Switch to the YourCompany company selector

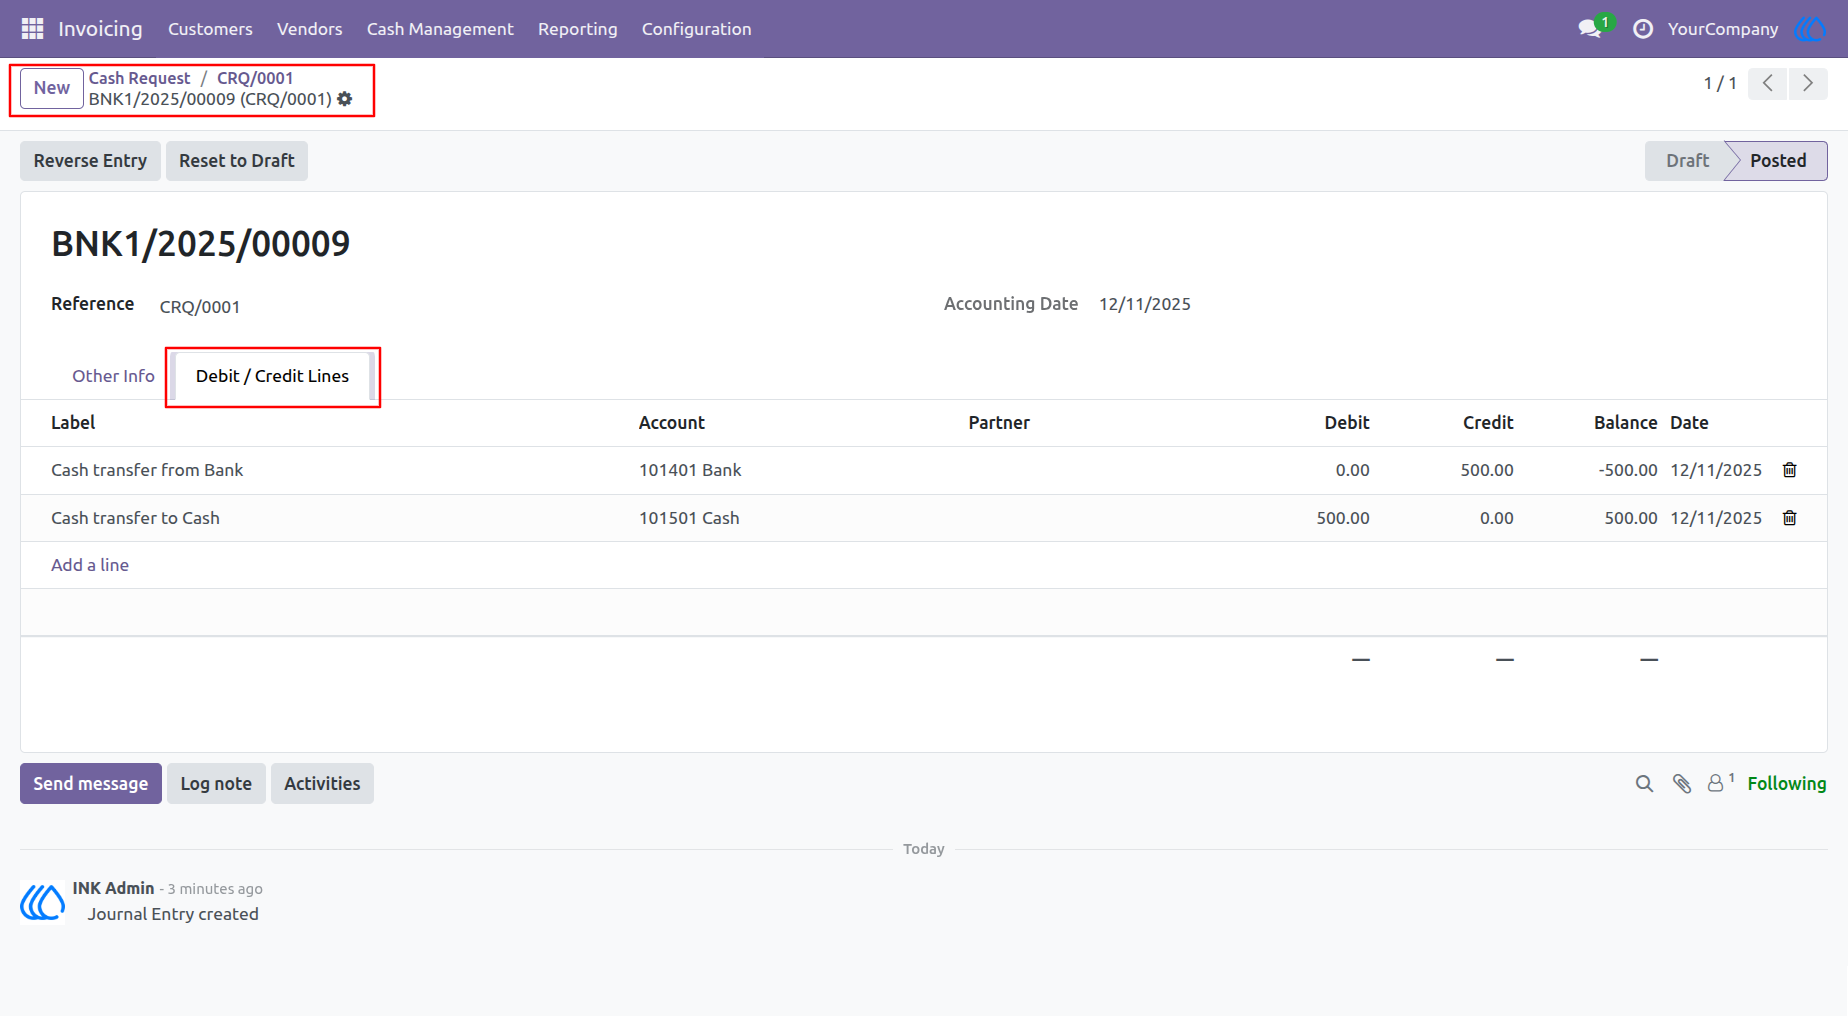coord(1723,29)
